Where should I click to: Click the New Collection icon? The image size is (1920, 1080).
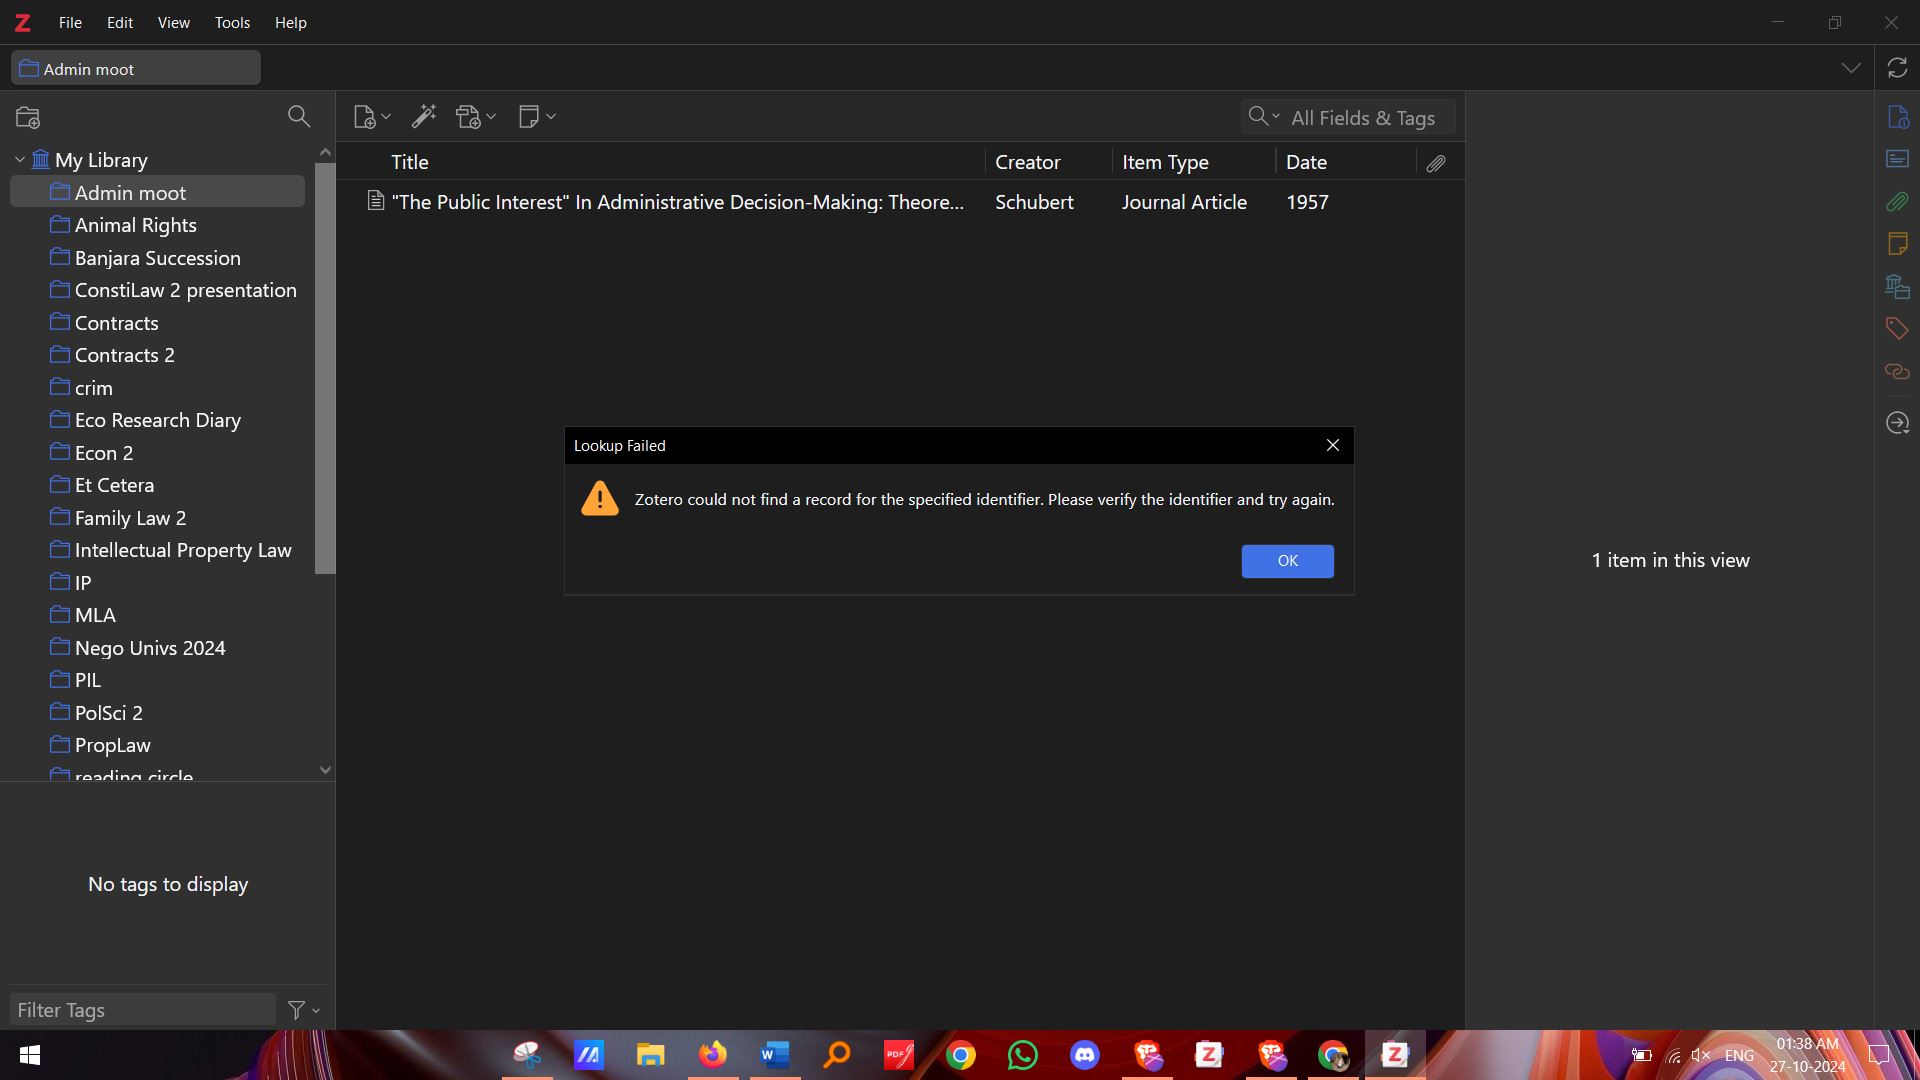click(x=28, y=117)
